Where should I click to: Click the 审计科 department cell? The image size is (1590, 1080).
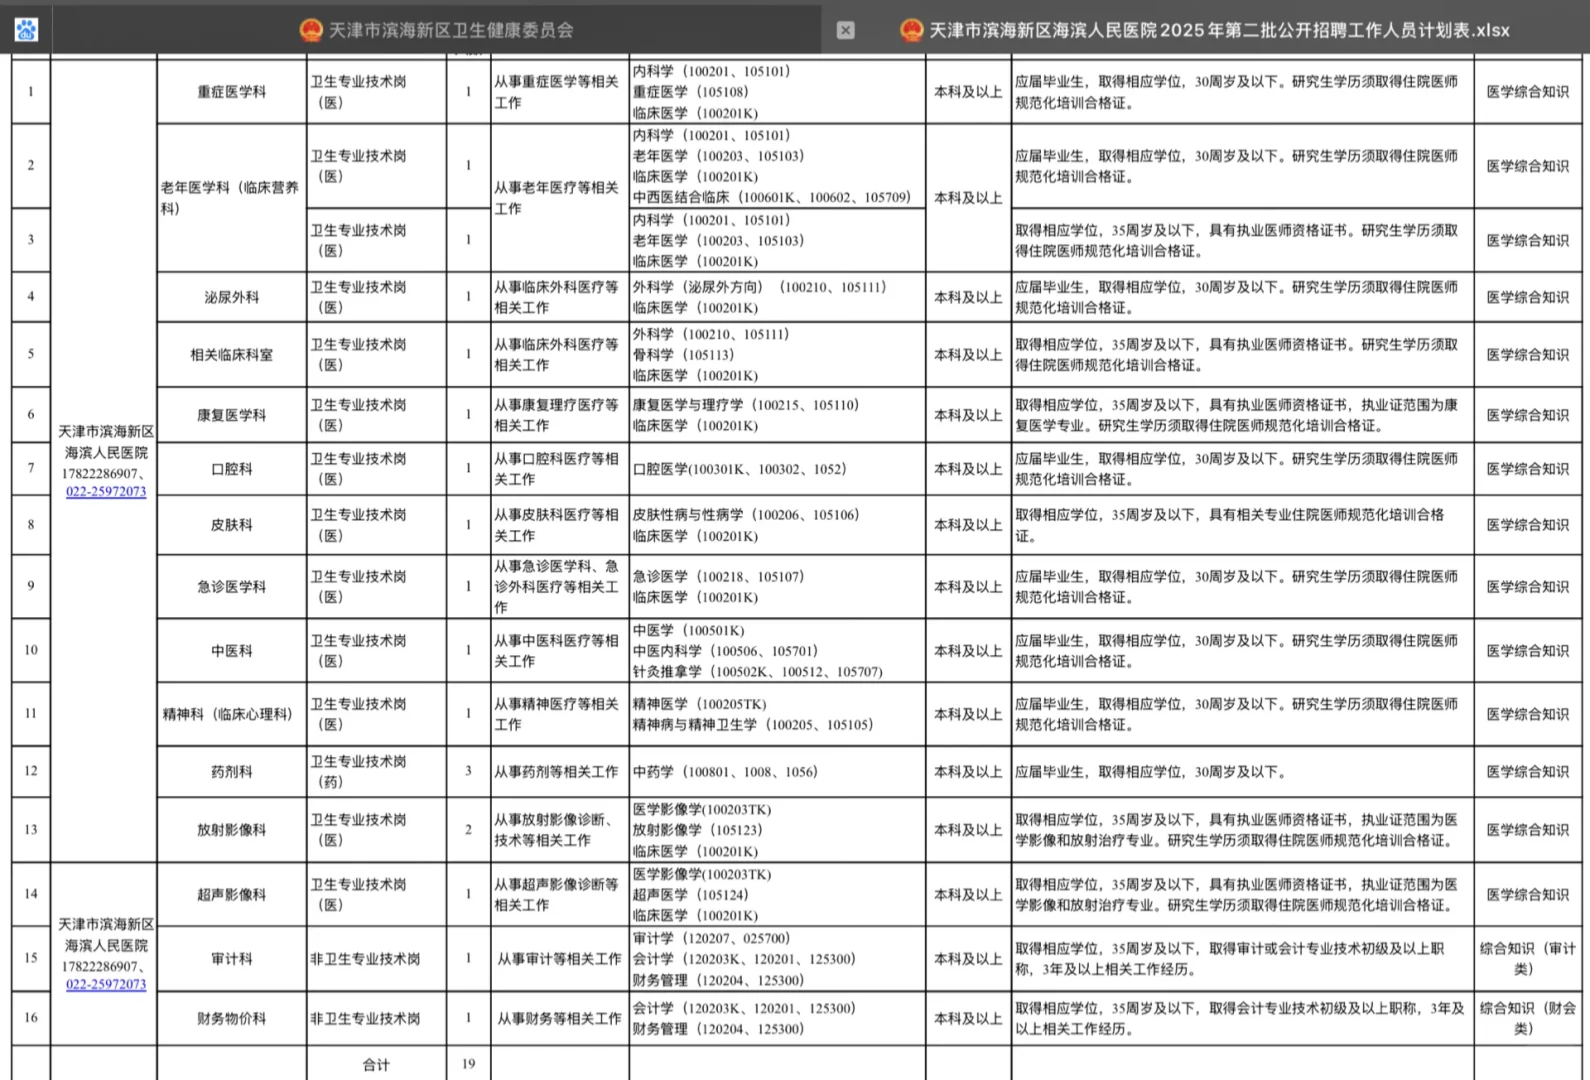tap(232, 959)
